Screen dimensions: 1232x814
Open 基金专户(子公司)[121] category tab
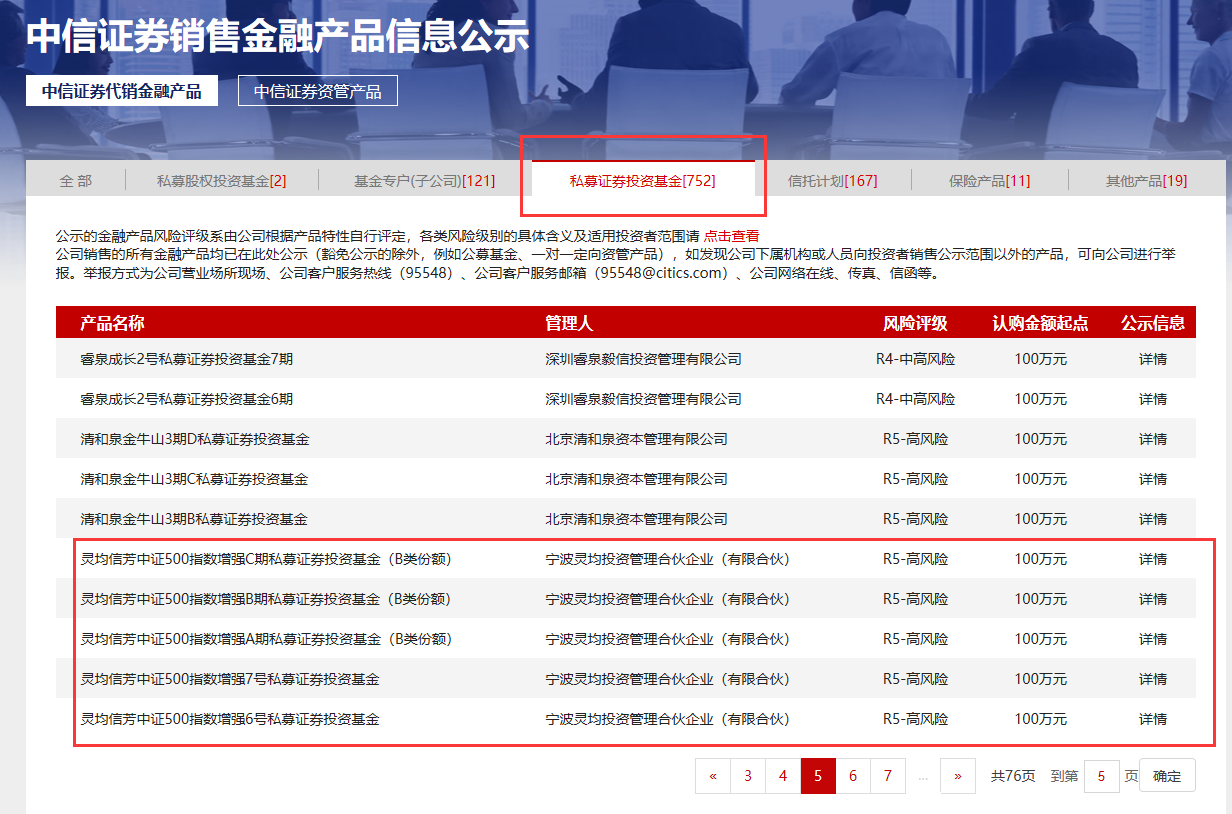(424, 181)
